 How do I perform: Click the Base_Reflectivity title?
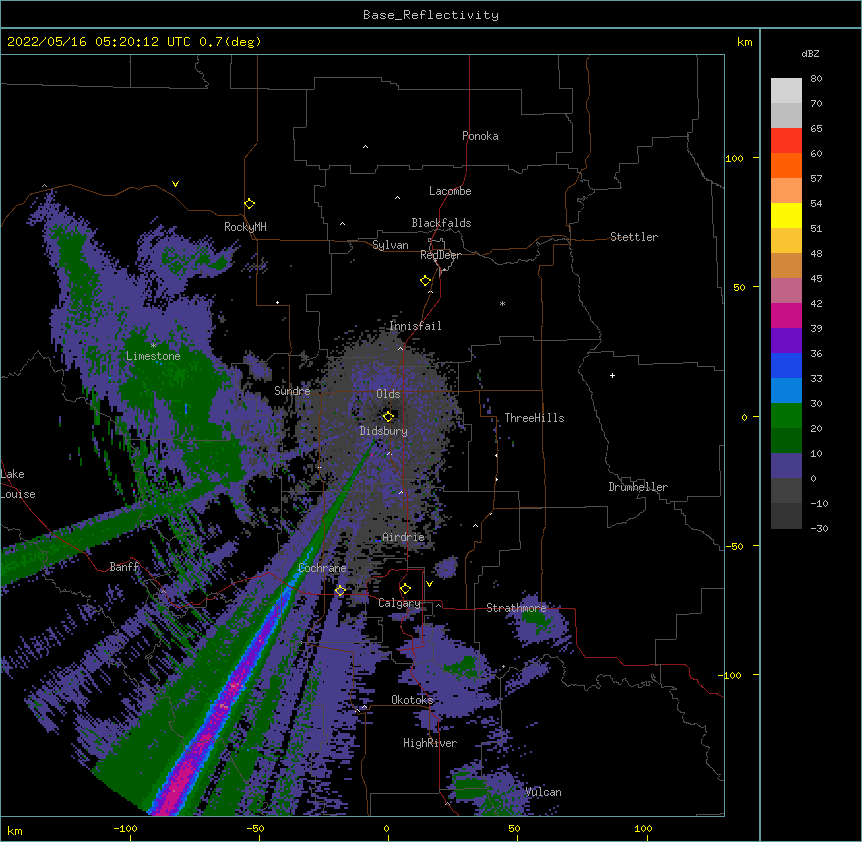click(x=431, y=15)
